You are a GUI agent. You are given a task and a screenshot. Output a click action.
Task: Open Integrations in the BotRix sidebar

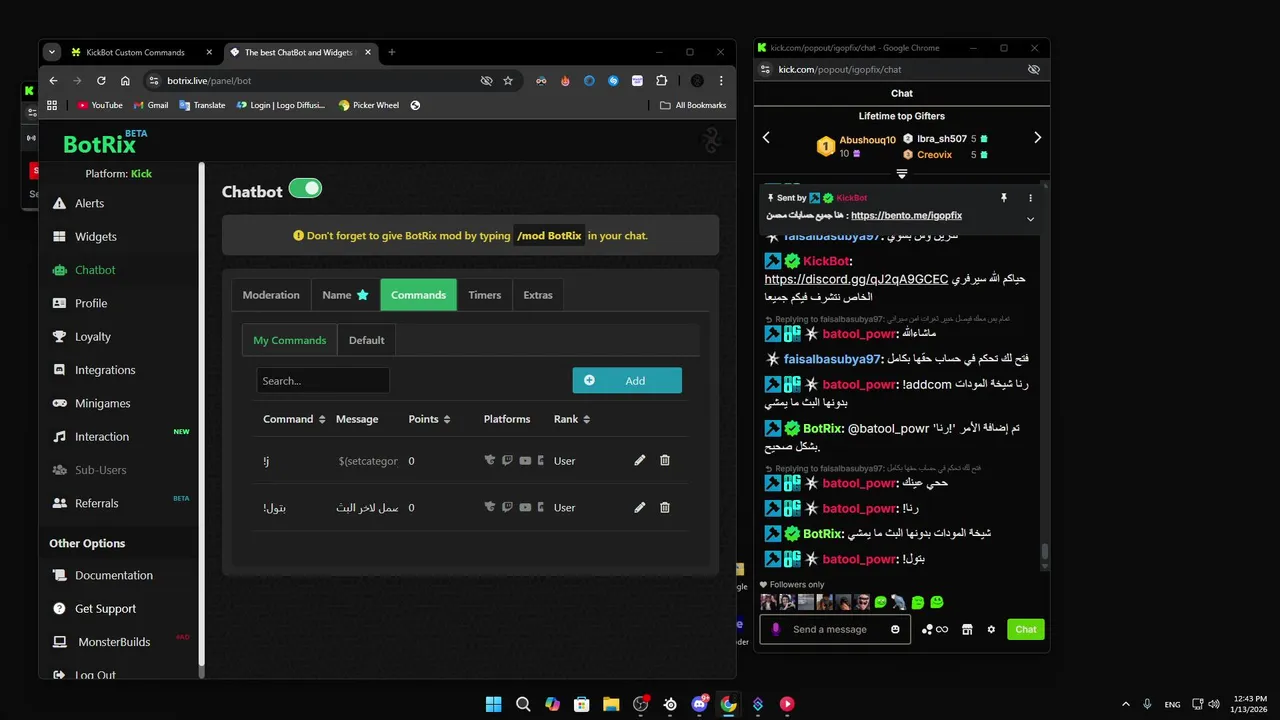click(x=104, y=370)
